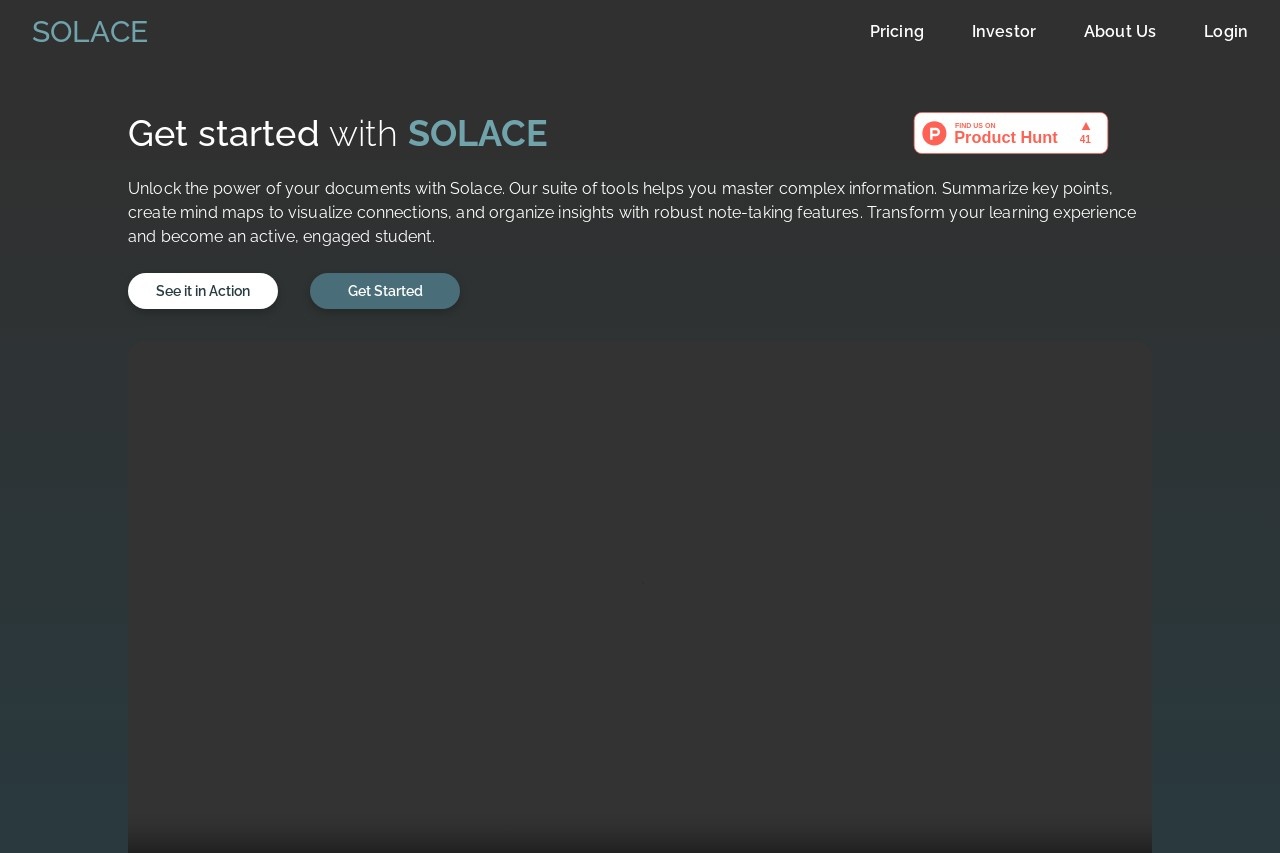Screen dimensions: 1280x853
Task: Click the See it in Action button
Action: click(203, 291)
